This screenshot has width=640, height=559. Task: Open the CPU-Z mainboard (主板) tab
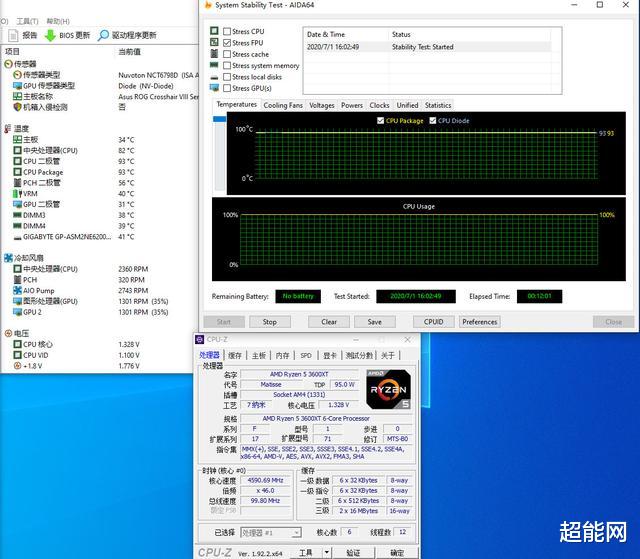tap(259, 355)
